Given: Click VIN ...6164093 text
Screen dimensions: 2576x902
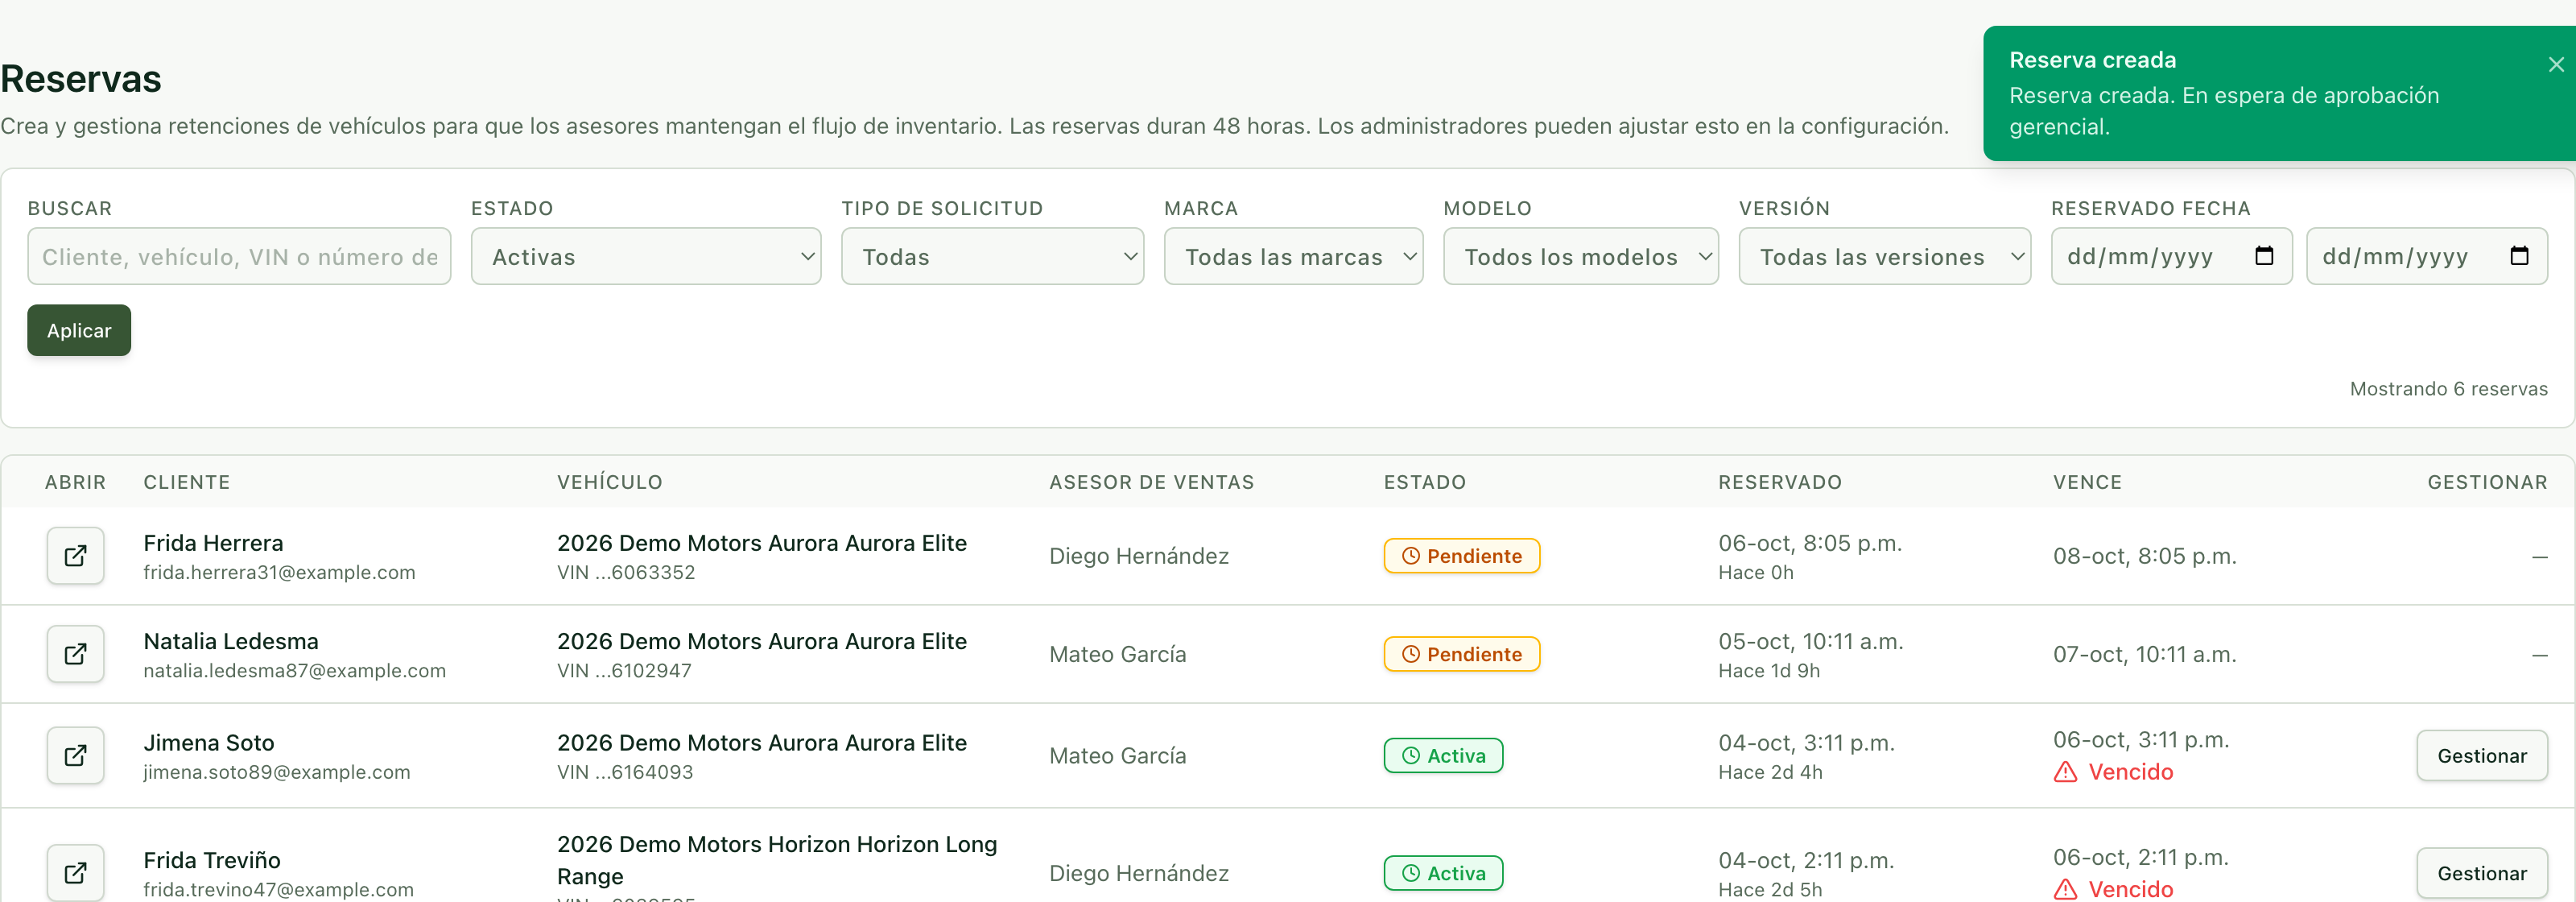Looking at the screenshot, I should (625, 772).
